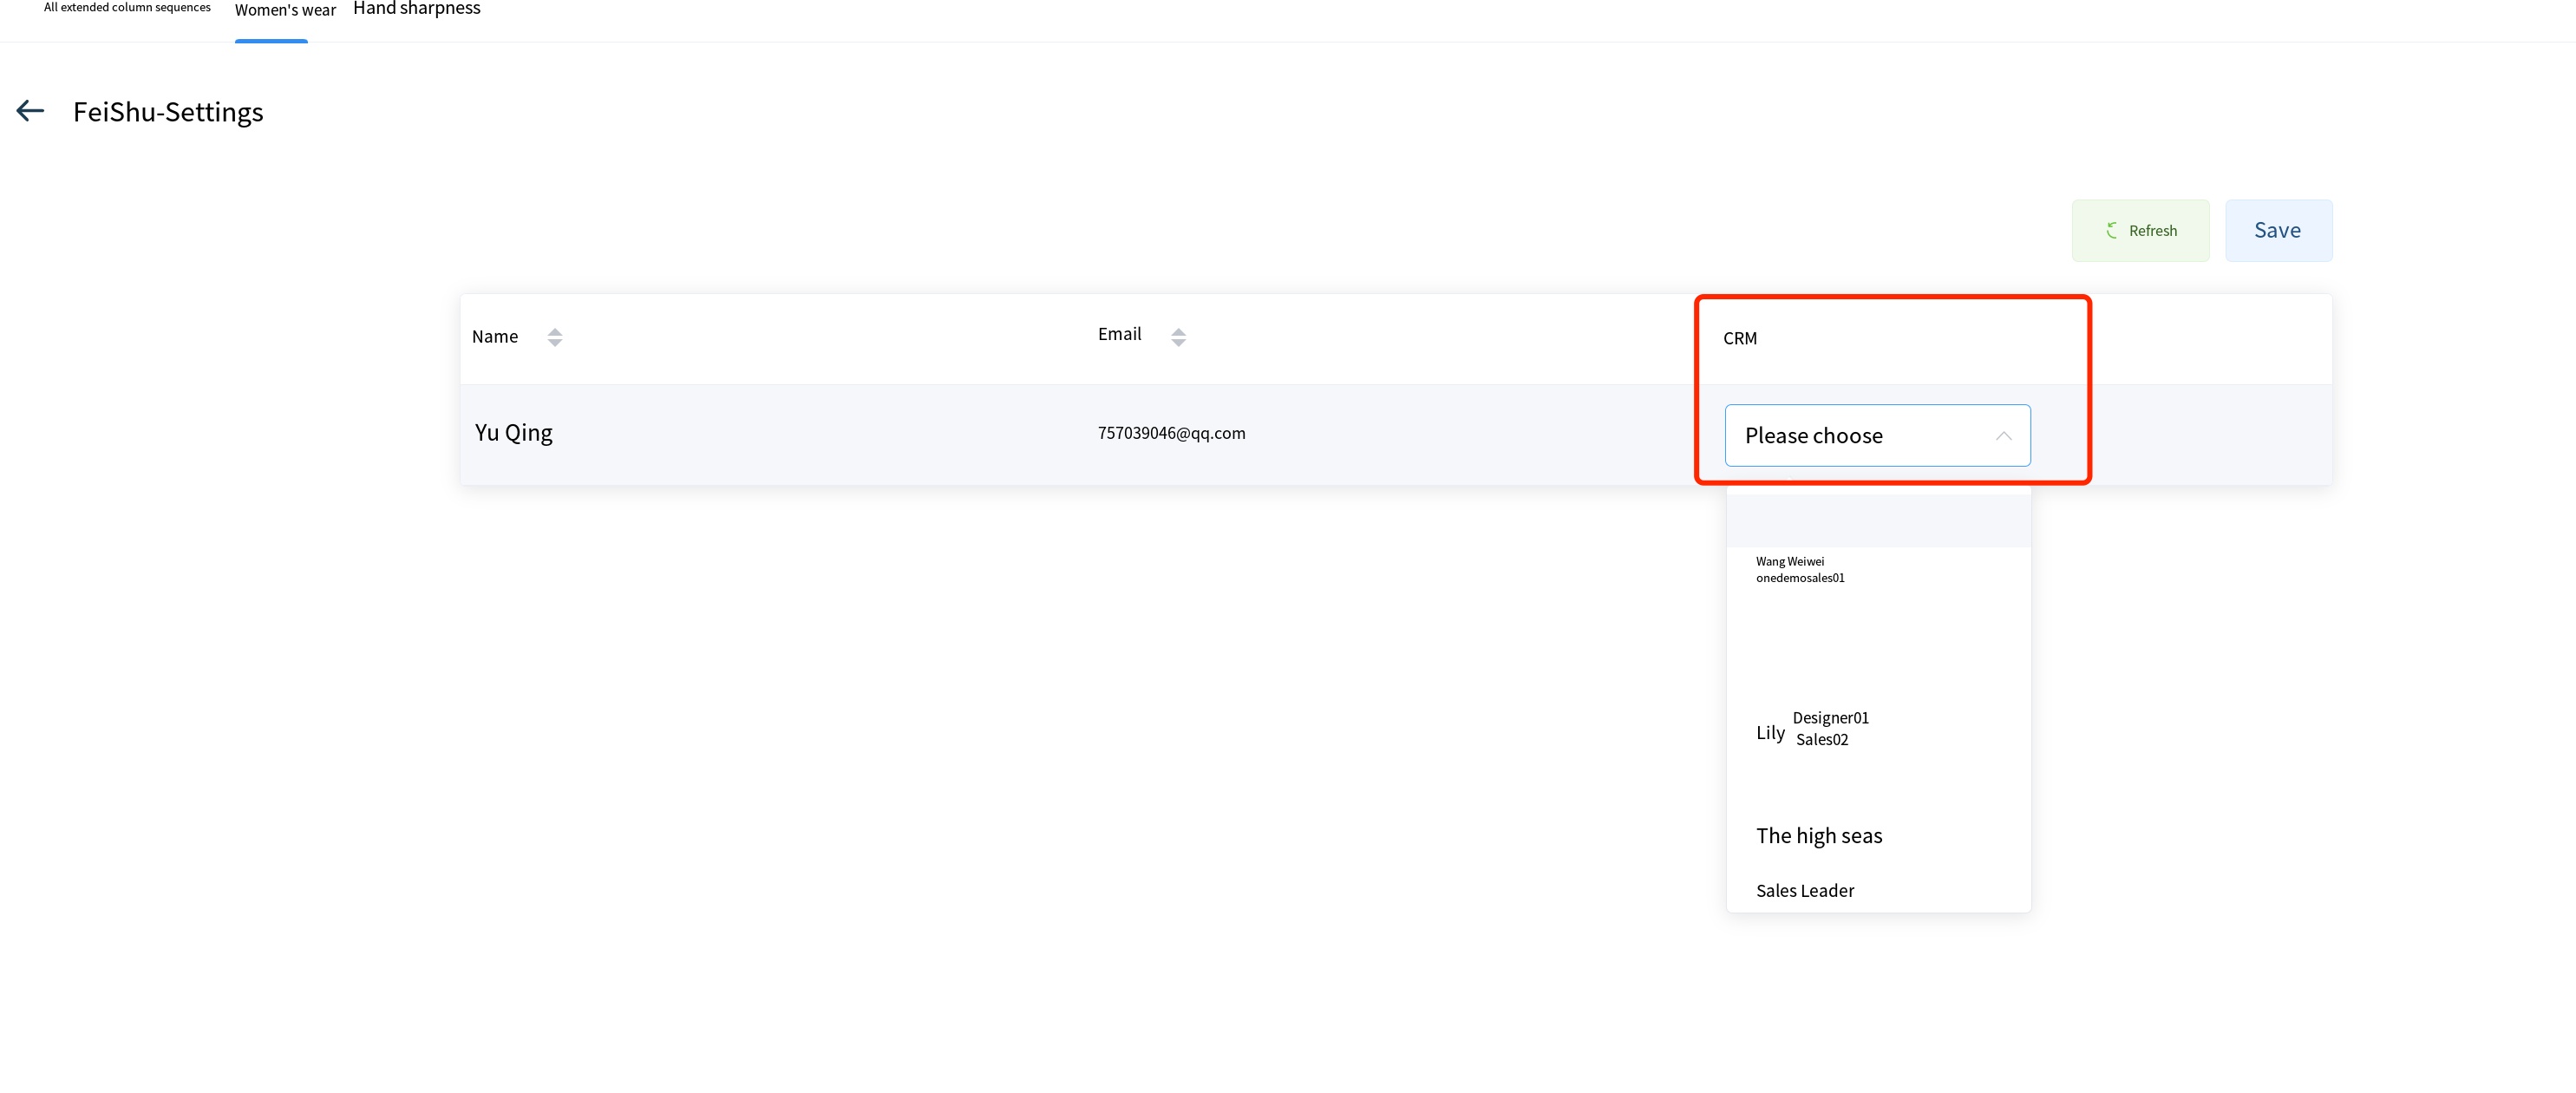Choose the Lily Designer01 Sales02 option
Image resolution: width=2576 pixels, height=1093 pixels.
1812,730
